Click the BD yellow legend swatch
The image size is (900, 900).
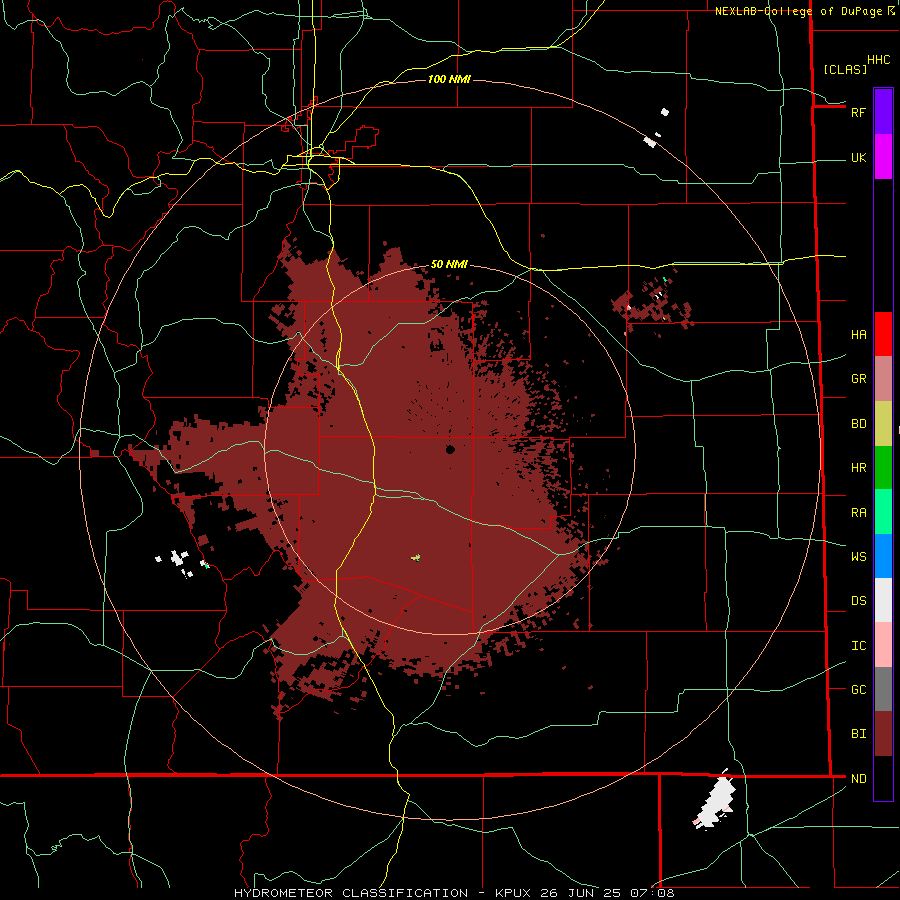(883, 424)
